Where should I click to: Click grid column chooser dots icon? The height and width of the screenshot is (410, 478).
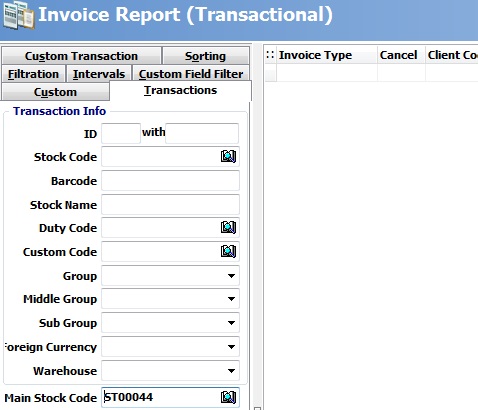click(x=270, y=55)
